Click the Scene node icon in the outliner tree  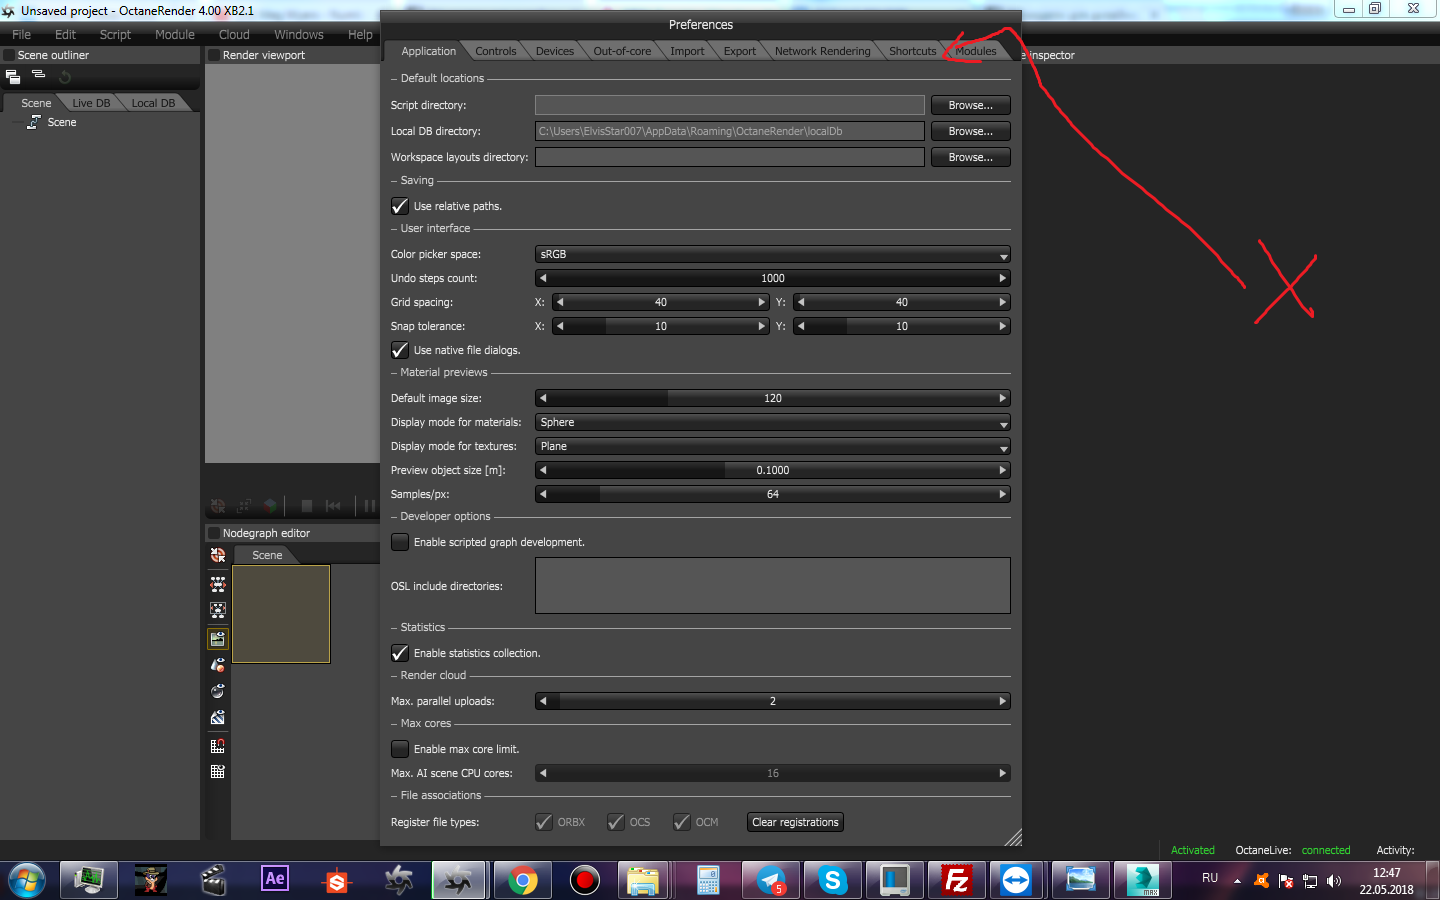pos(34,122)
